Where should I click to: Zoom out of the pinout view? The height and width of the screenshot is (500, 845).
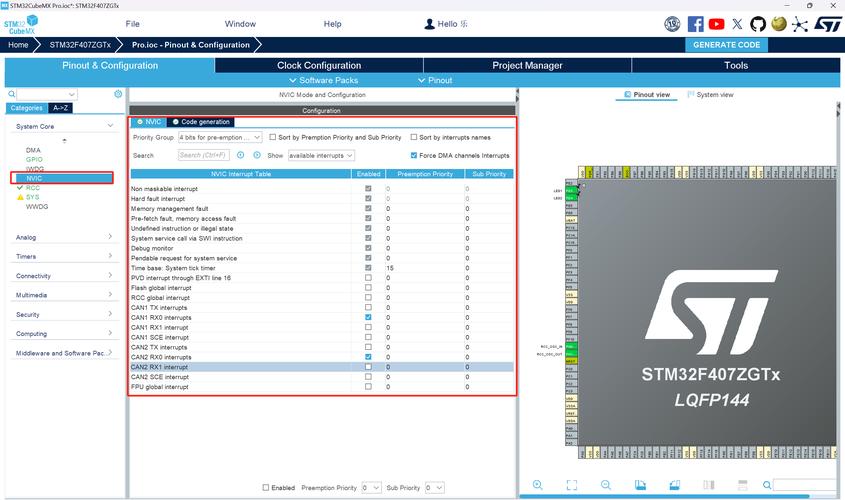point(606,485)
